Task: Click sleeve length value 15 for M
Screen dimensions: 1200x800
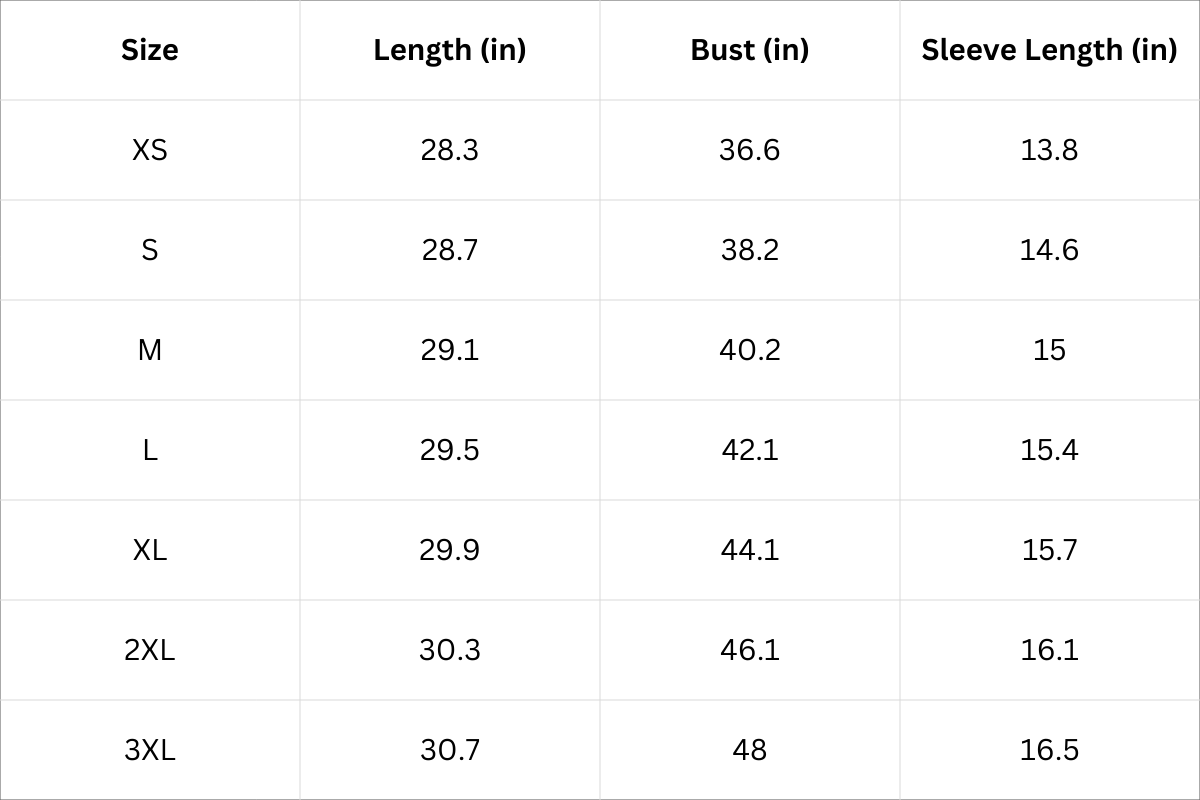Action: click(x=1049, y=350)
